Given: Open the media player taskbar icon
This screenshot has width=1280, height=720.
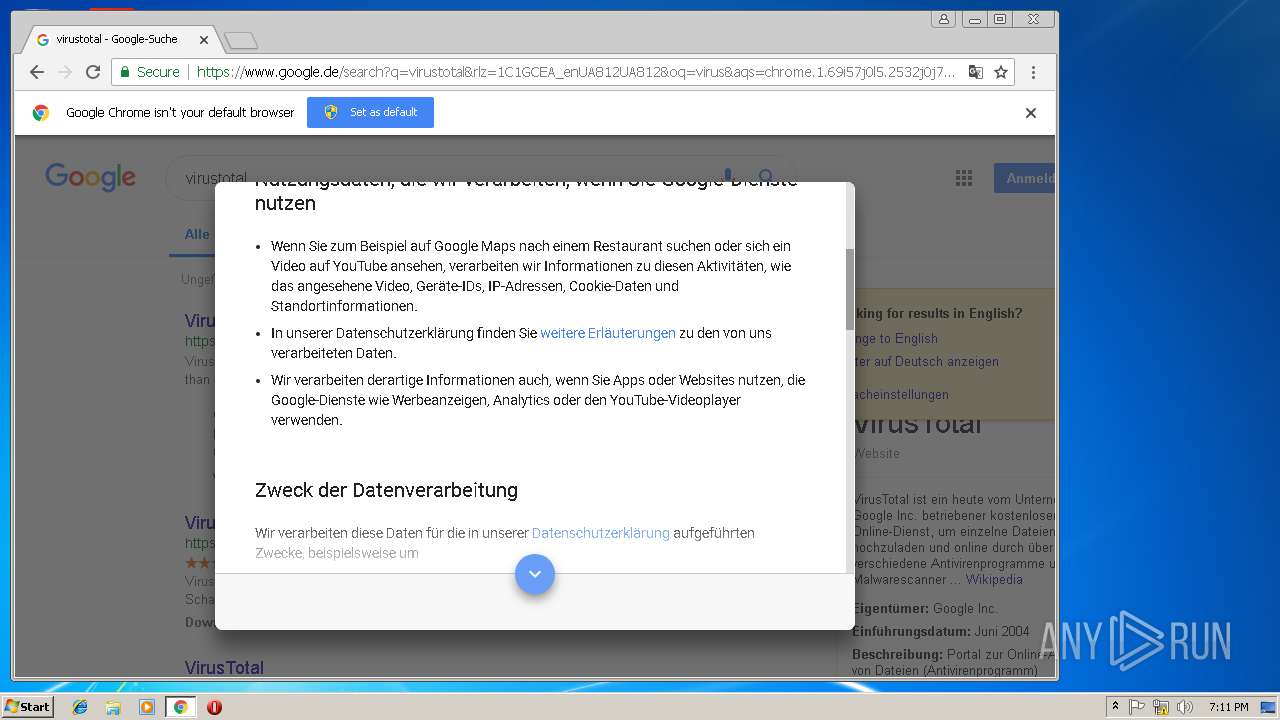Looking at the screenshot, I should [x=147, y=707].
